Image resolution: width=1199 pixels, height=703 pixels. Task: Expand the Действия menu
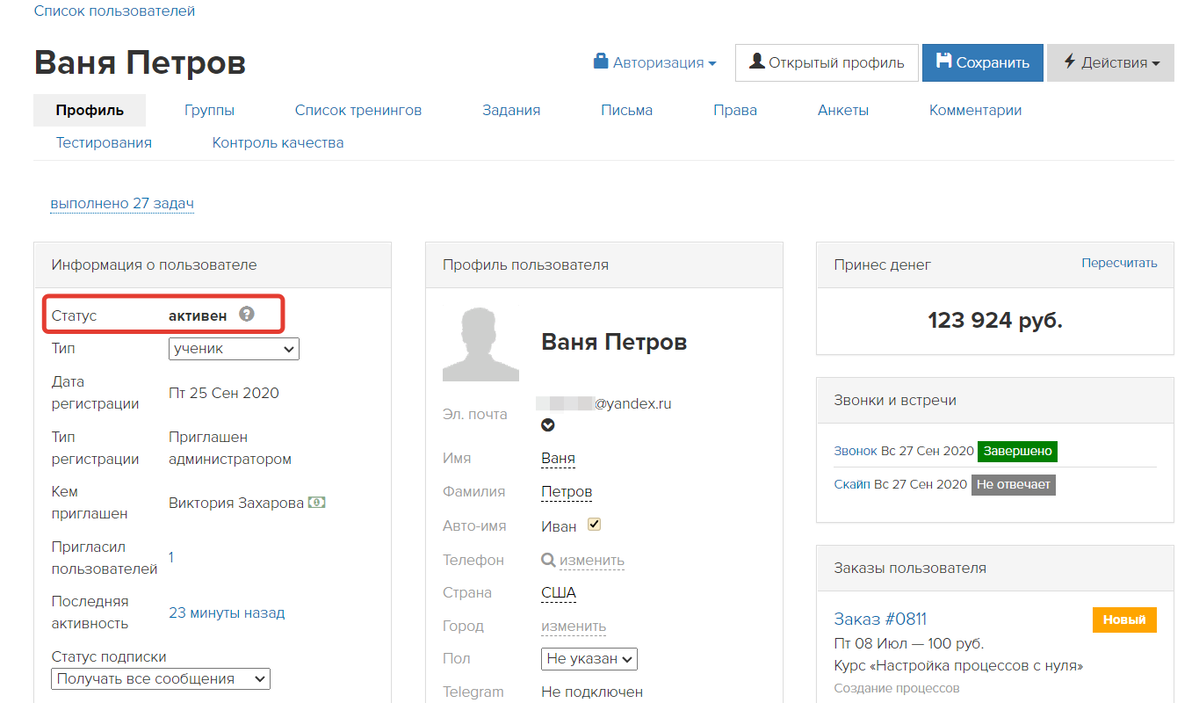point(1110,63)
